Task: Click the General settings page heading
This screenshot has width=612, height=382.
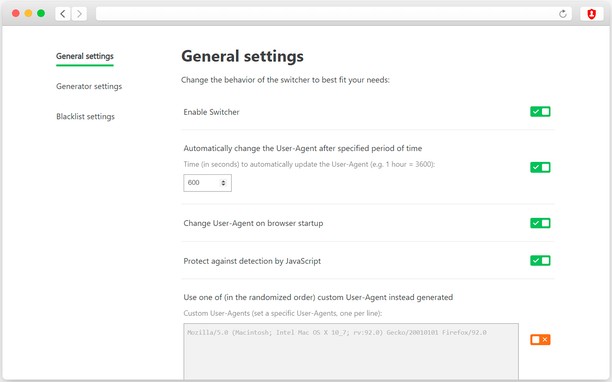Action: pos(242,56)
